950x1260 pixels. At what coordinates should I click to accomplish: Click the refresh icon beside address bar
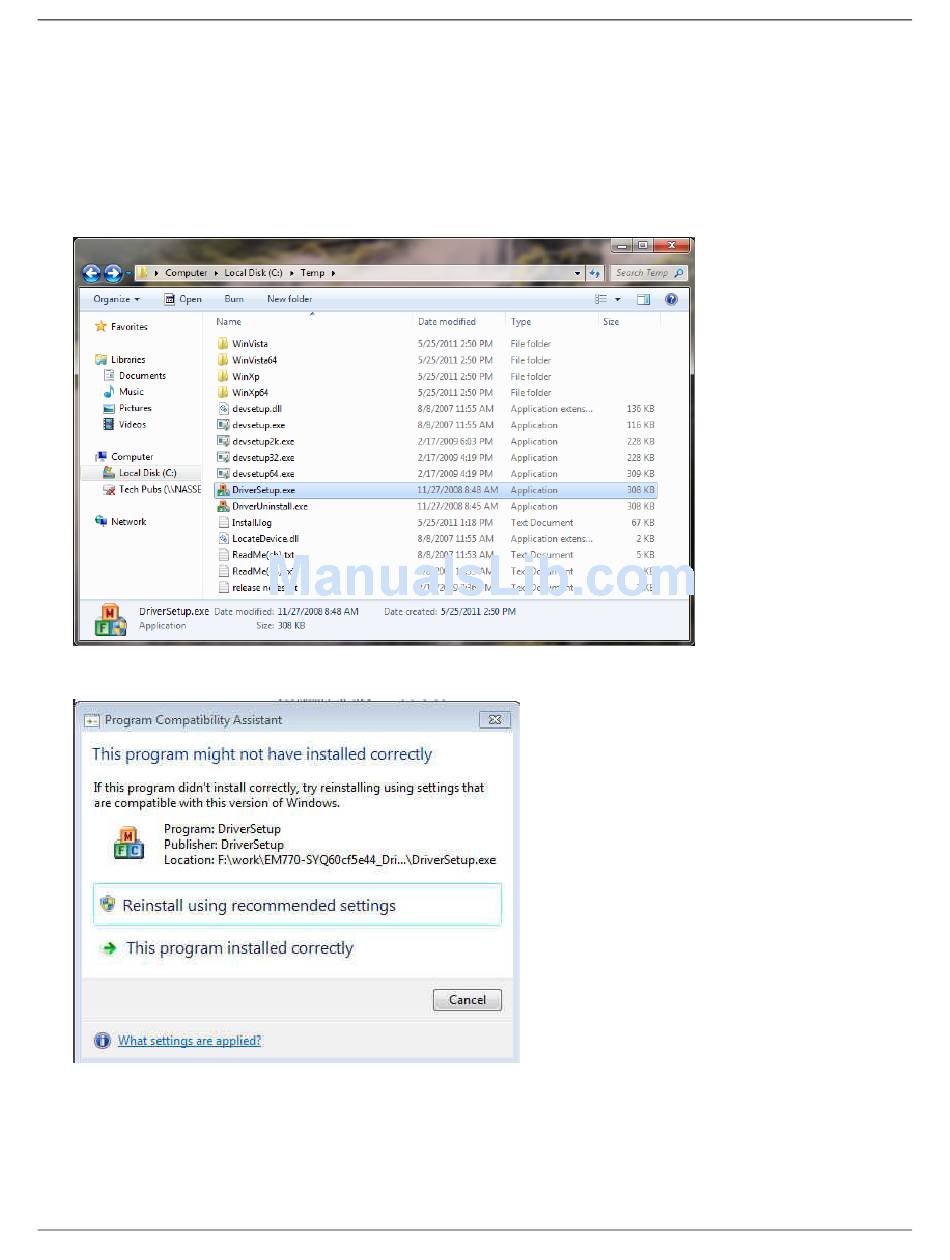[x=595, y=273]
